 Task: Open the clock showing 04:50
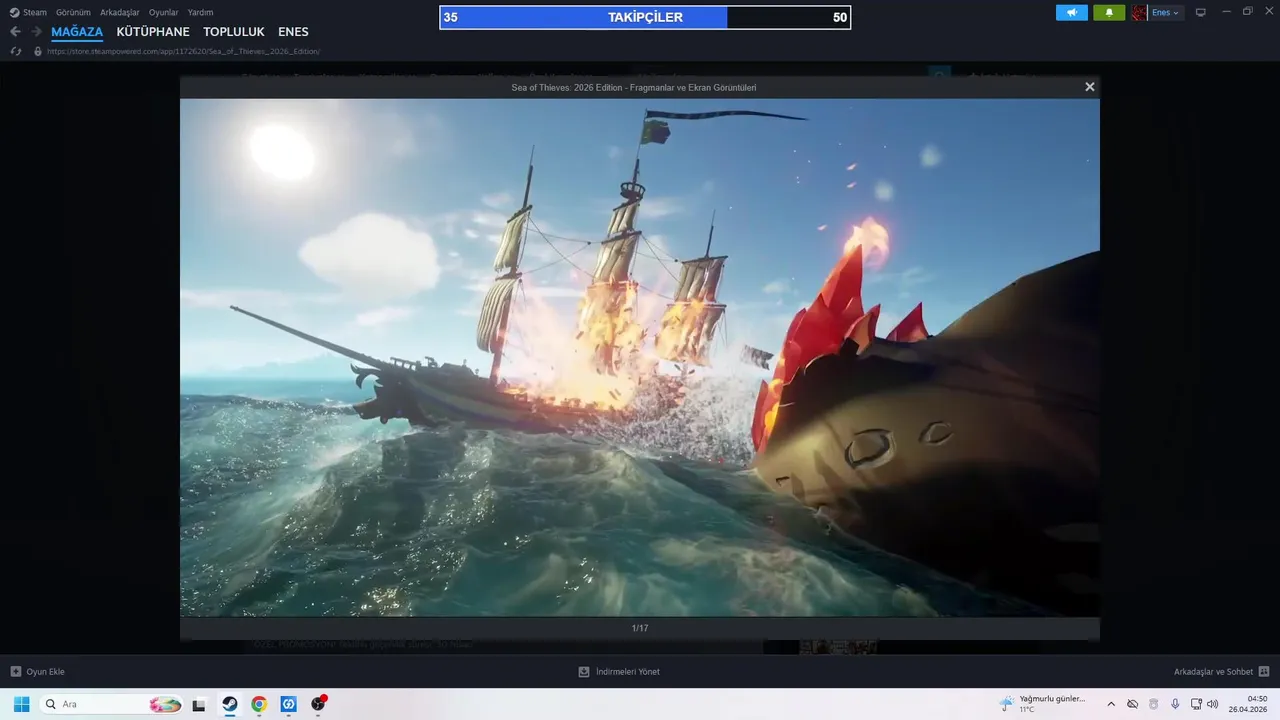[1250, 704]
